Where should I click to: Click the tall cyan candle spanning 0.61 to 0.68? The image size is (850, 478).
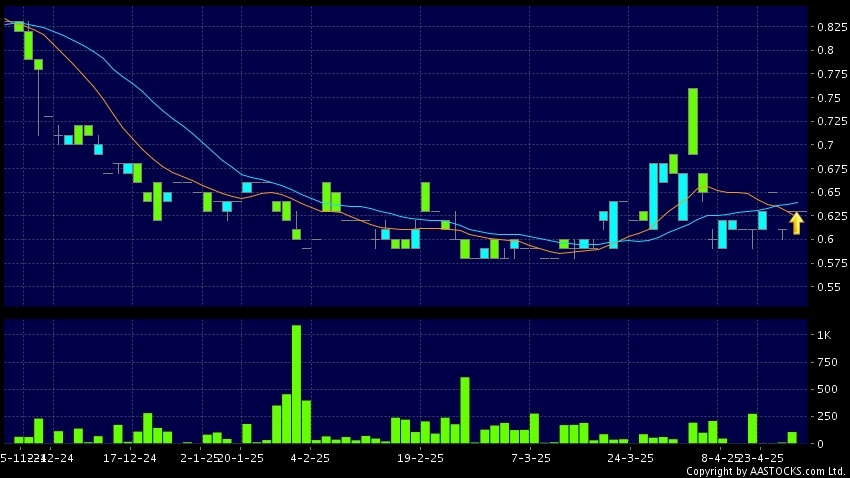pos(653,196)
